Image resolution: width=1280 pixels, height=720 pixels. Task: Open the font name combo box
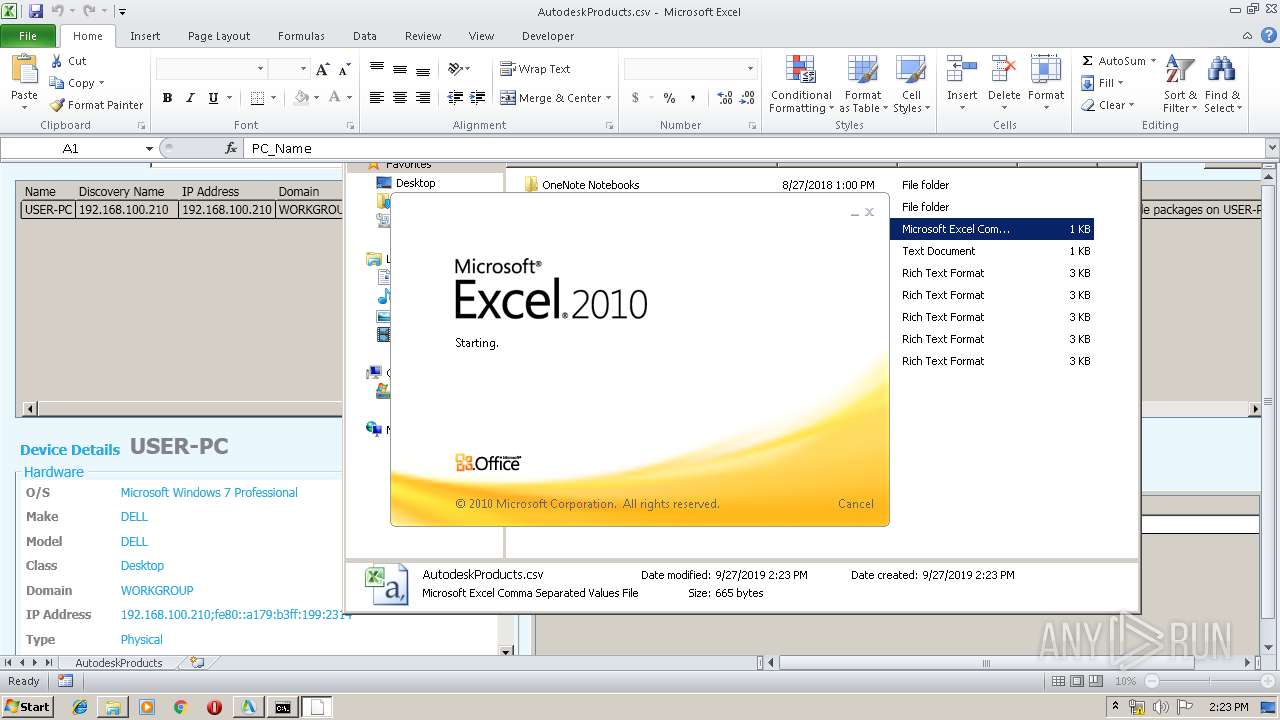(x=211, y=69)
